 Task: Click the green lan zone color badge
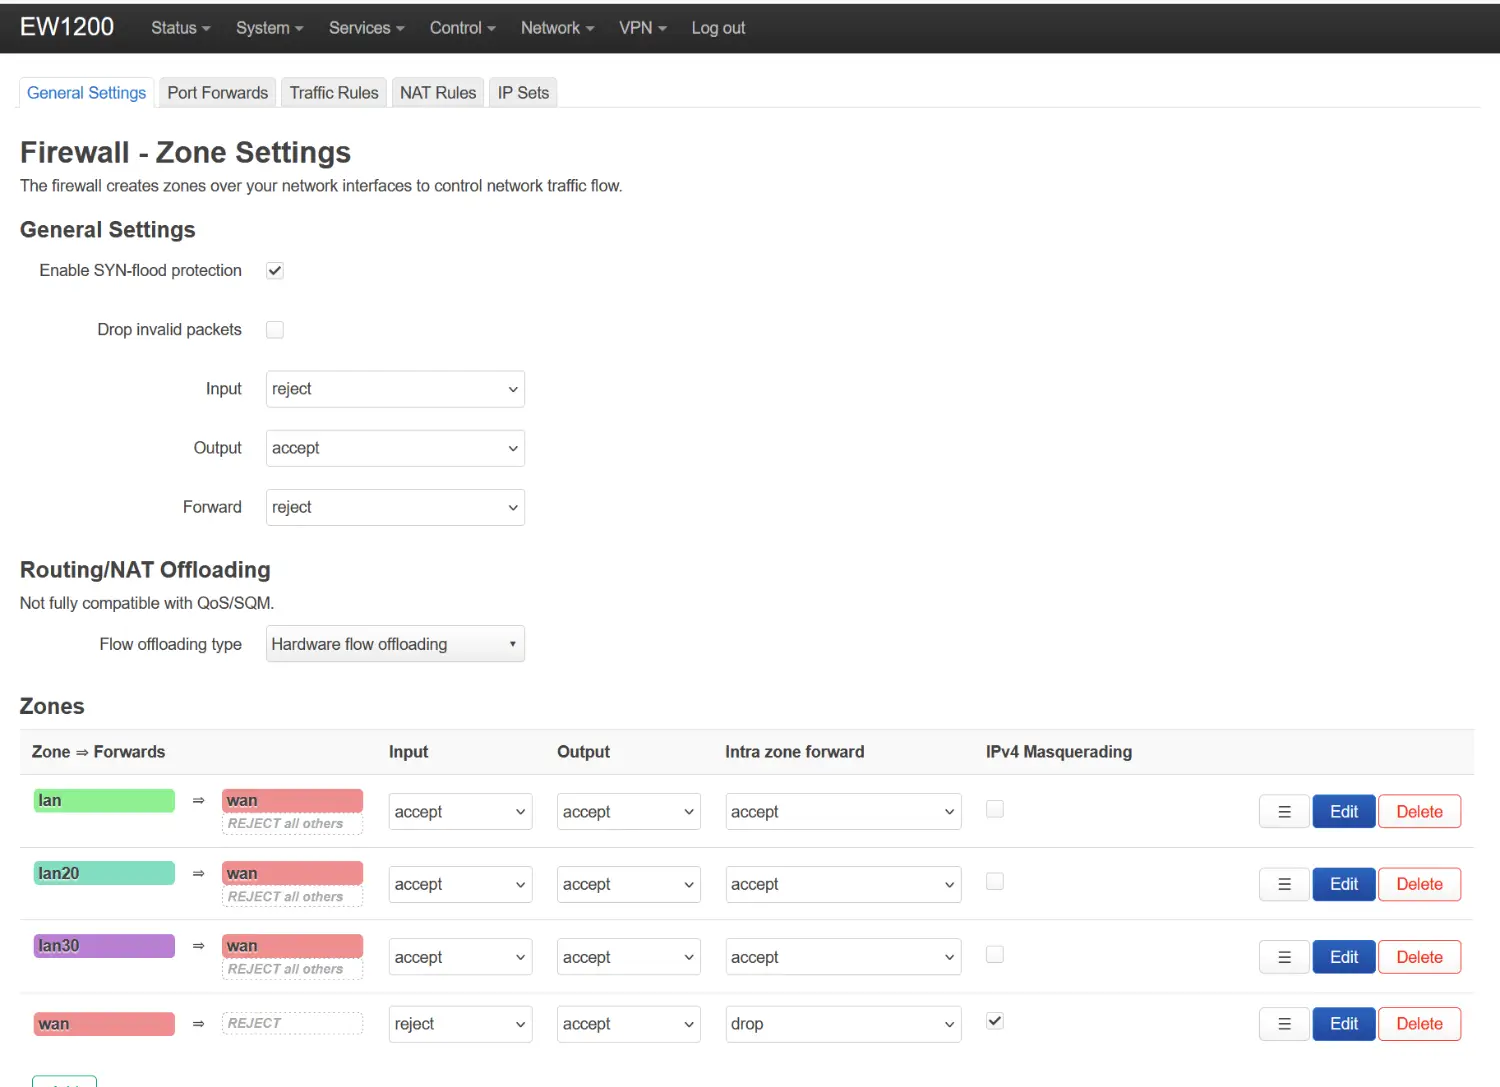[104, 801]
